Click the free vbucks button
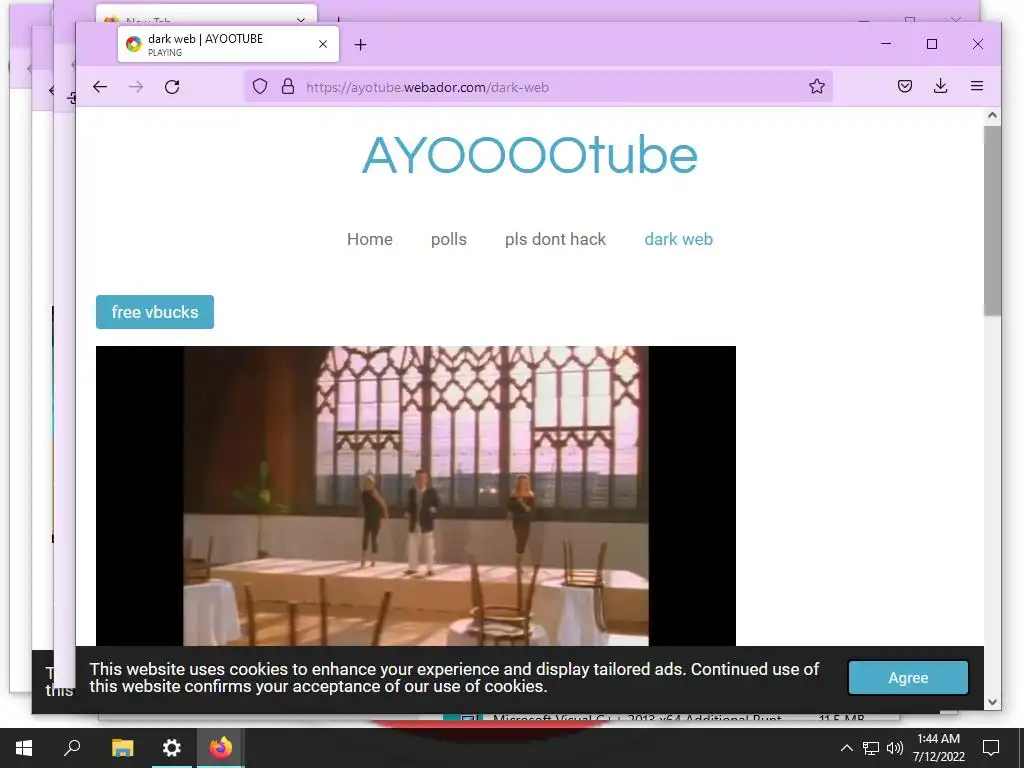Viewport: 1024px width, 768px height. pyautogui.click(x=155, y=312)
